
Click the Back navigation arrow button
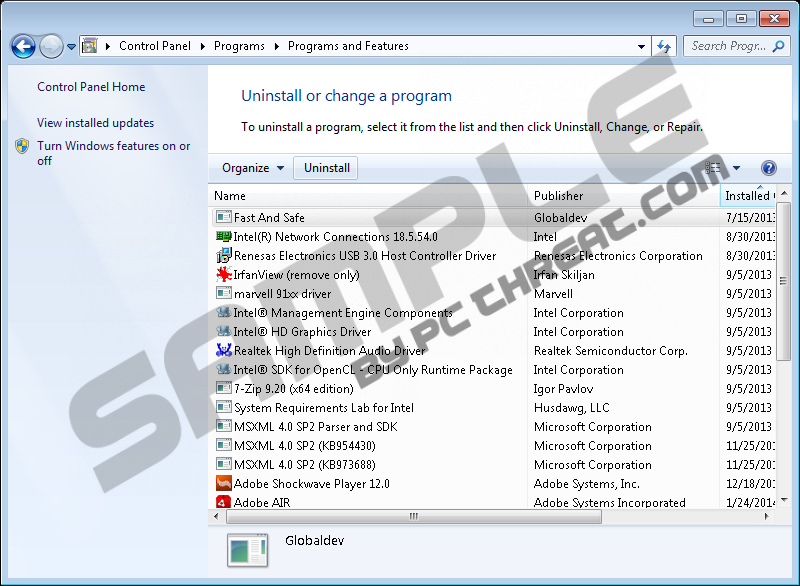click(23, 46)
